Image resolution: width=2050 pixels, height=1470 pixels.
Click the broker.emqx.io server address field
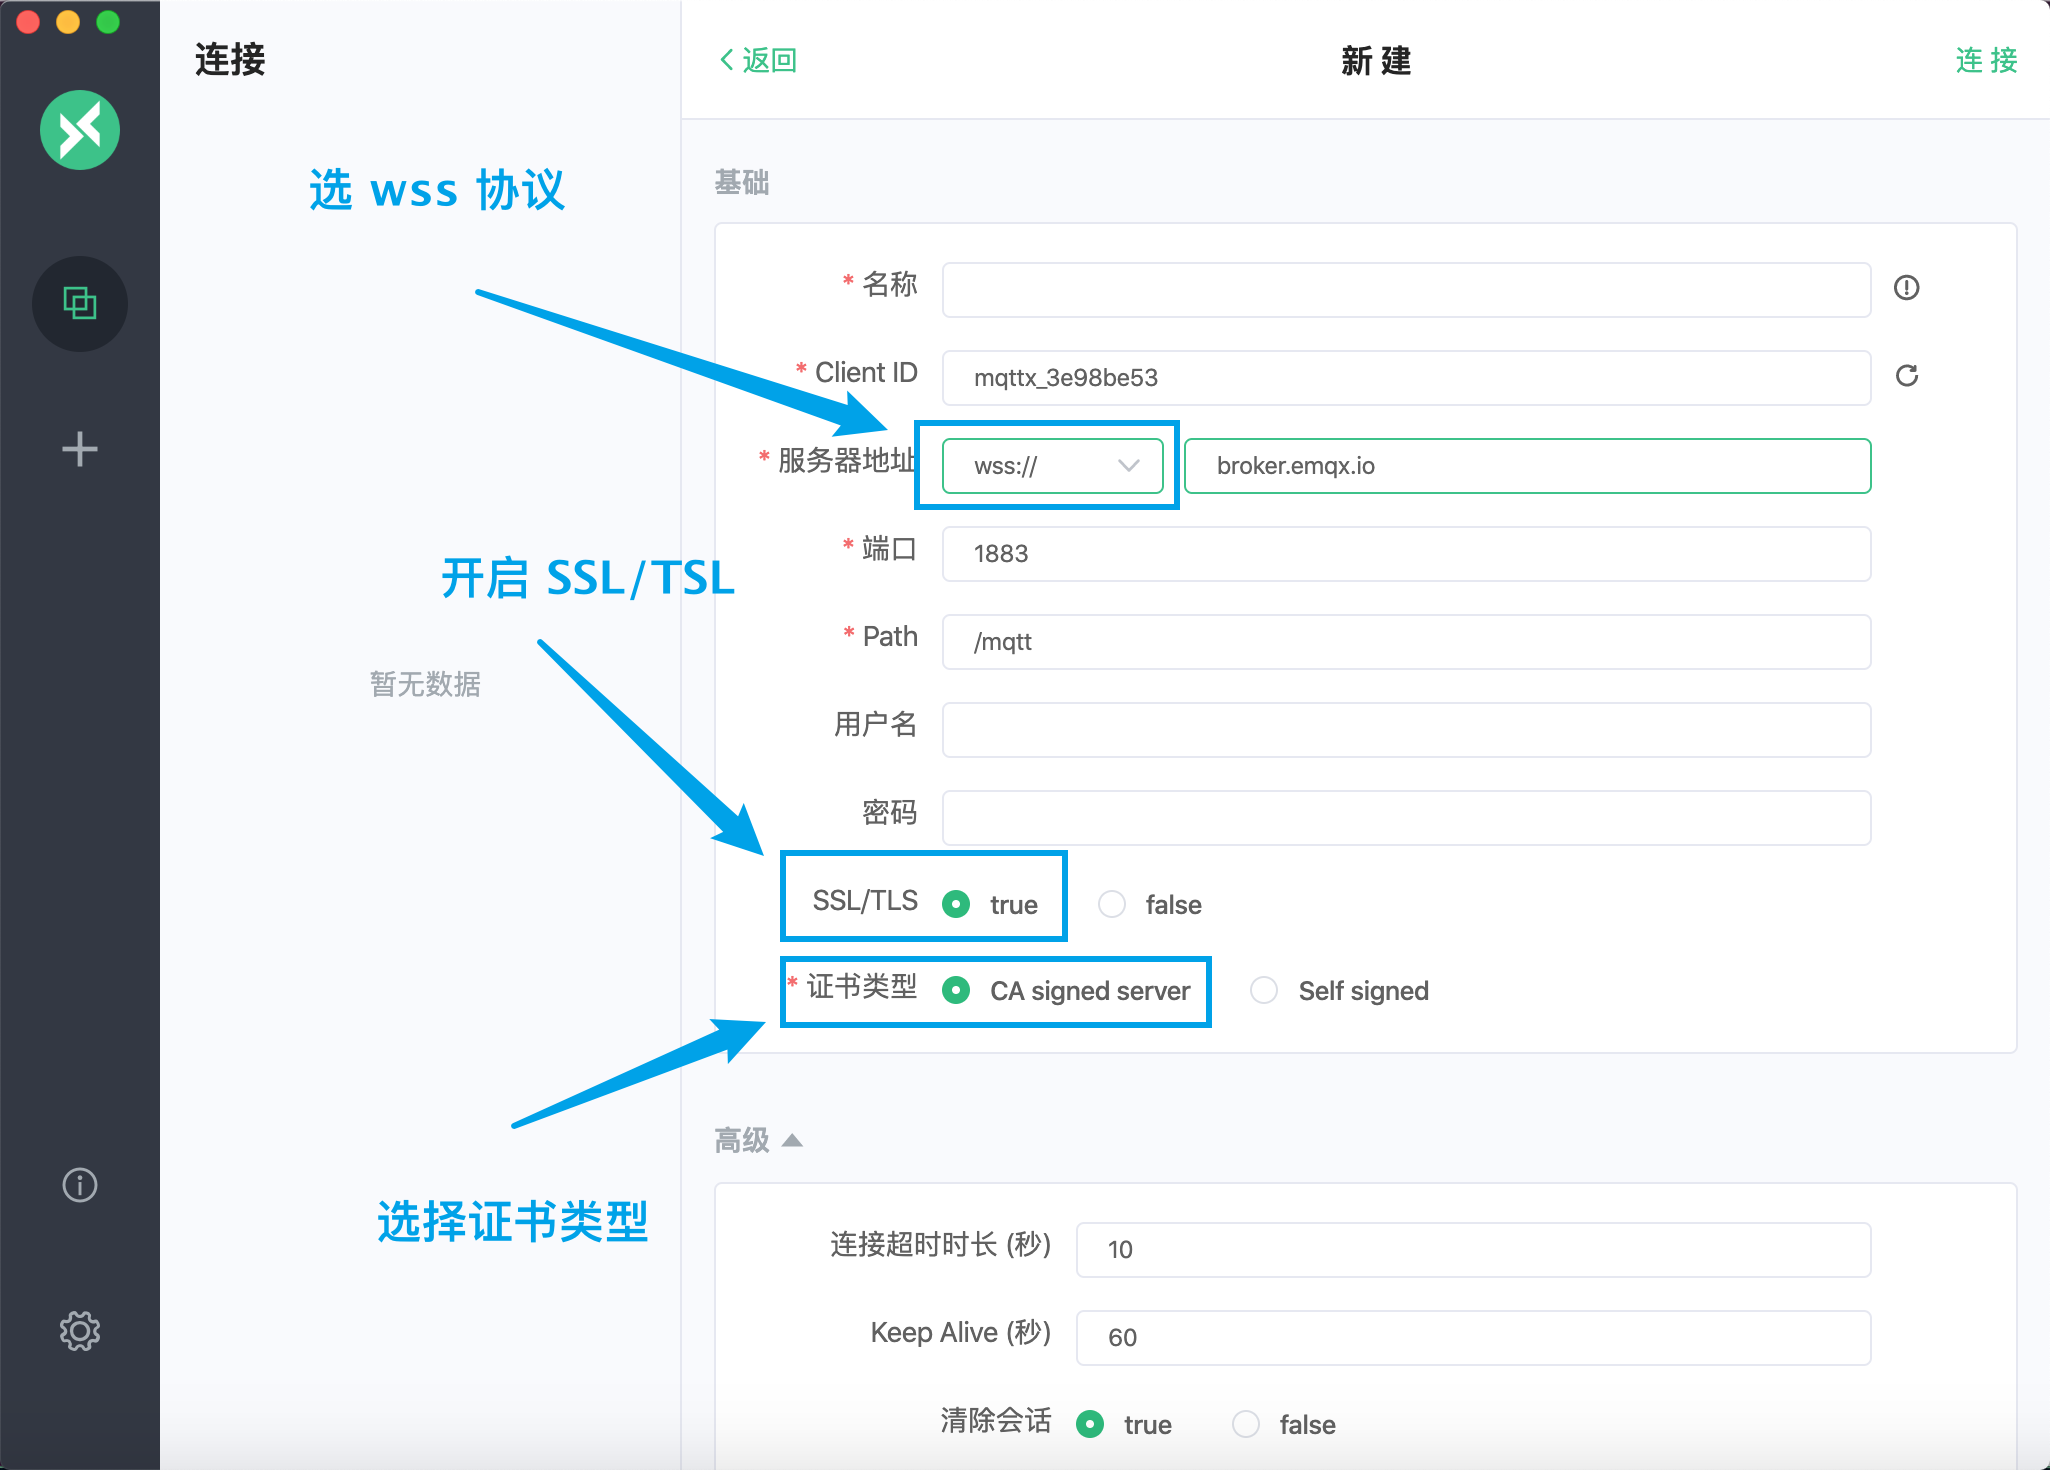pos(1527,465)
